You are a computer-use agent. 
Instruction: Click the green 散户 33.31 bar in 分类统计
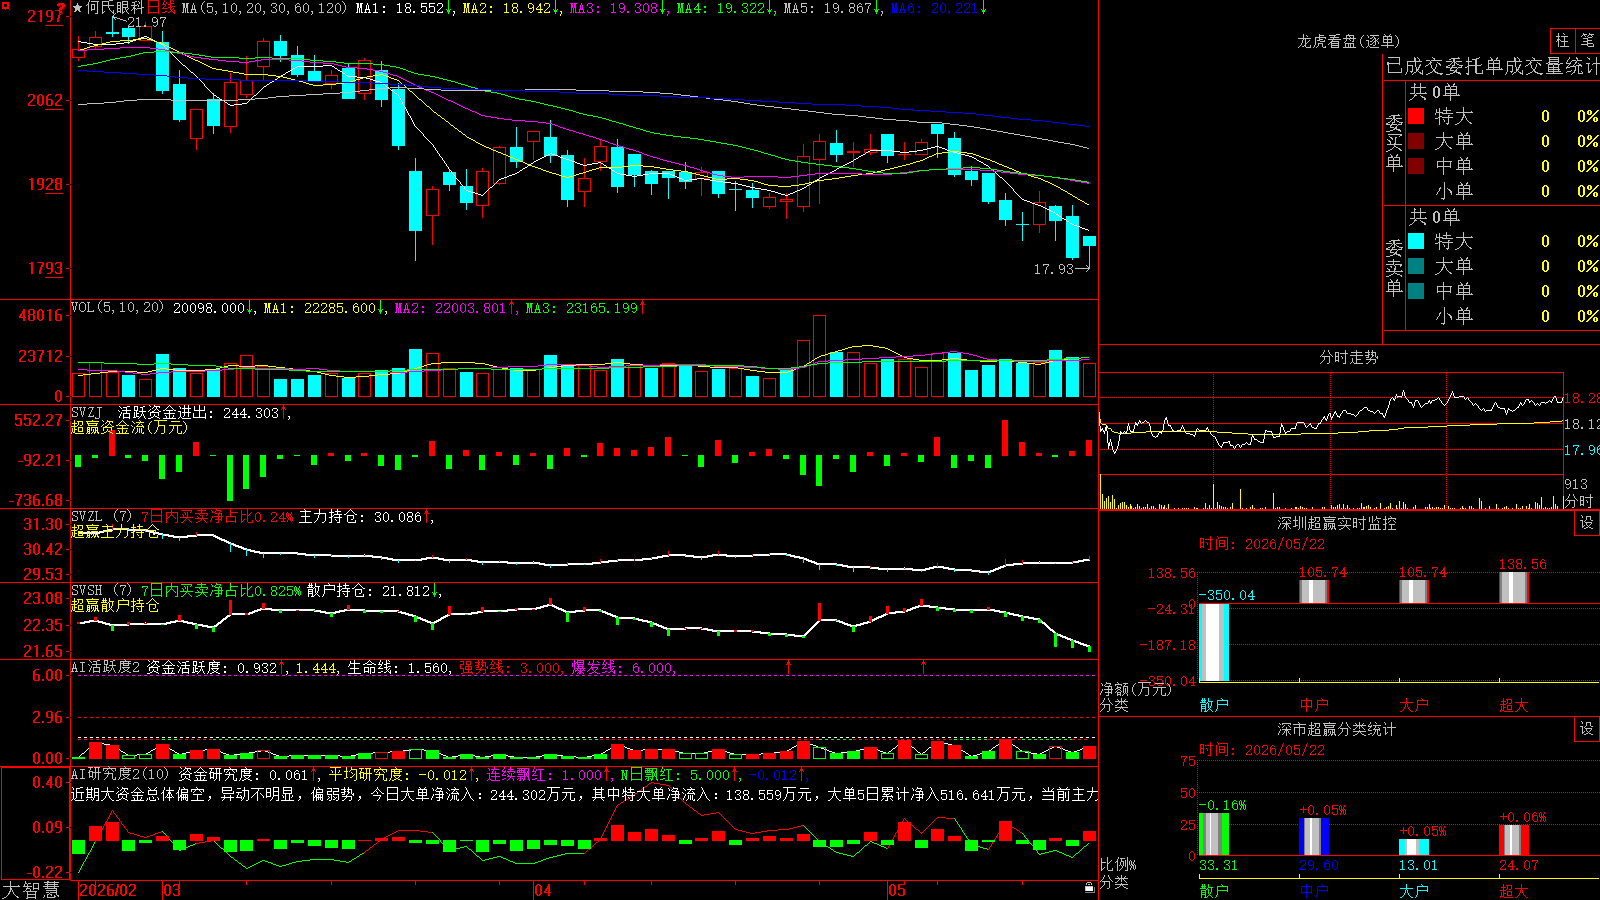[x=1214, y=834]
